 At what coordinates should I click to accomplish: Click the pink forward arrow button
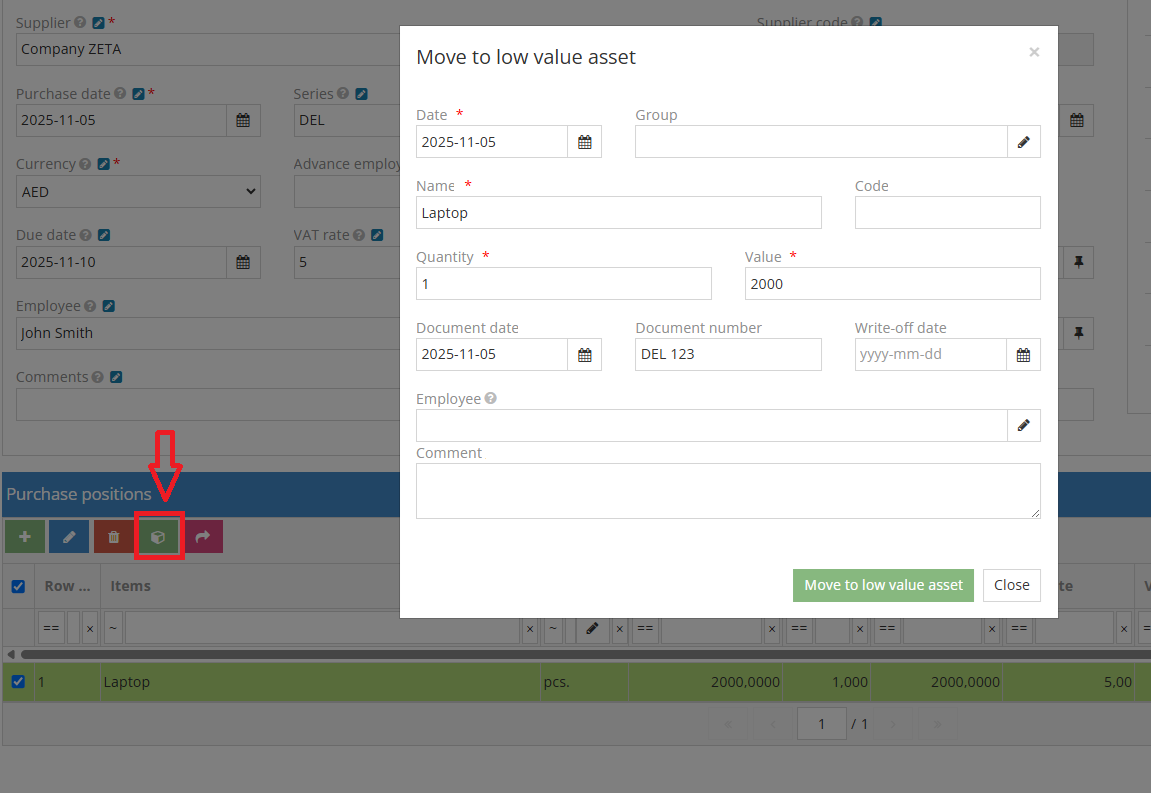click(x=202, y=537)
